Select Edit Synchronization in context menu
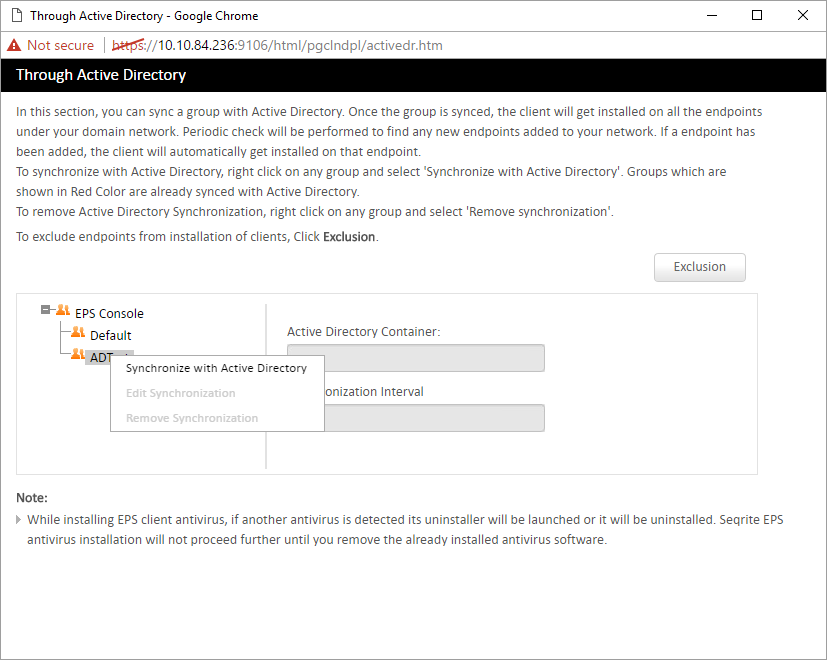This screenshot has width=827, height=660. tap(180, 393)
